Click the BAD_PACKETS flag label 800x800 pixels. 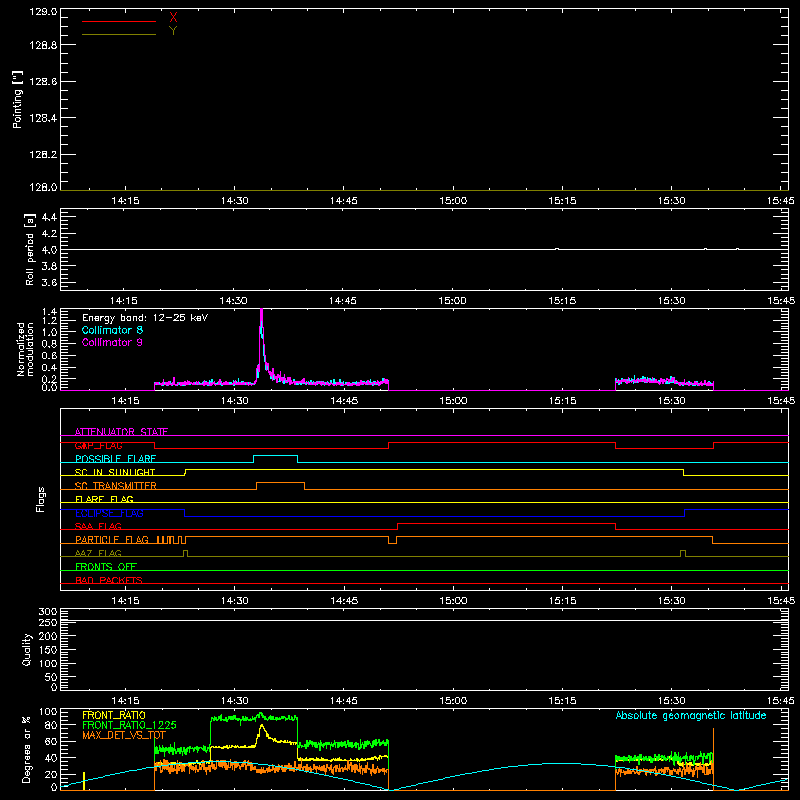point(109,581)
